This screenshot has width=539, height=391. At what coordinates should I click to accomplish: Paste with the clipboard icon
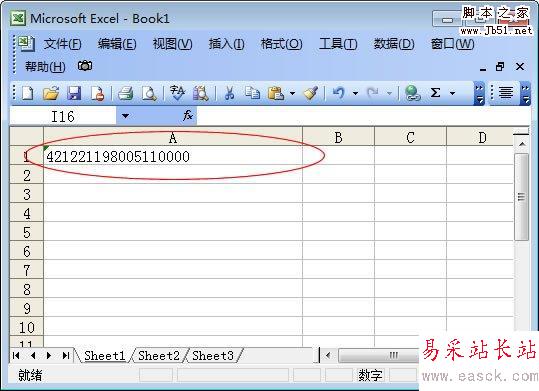coord(276,93)
